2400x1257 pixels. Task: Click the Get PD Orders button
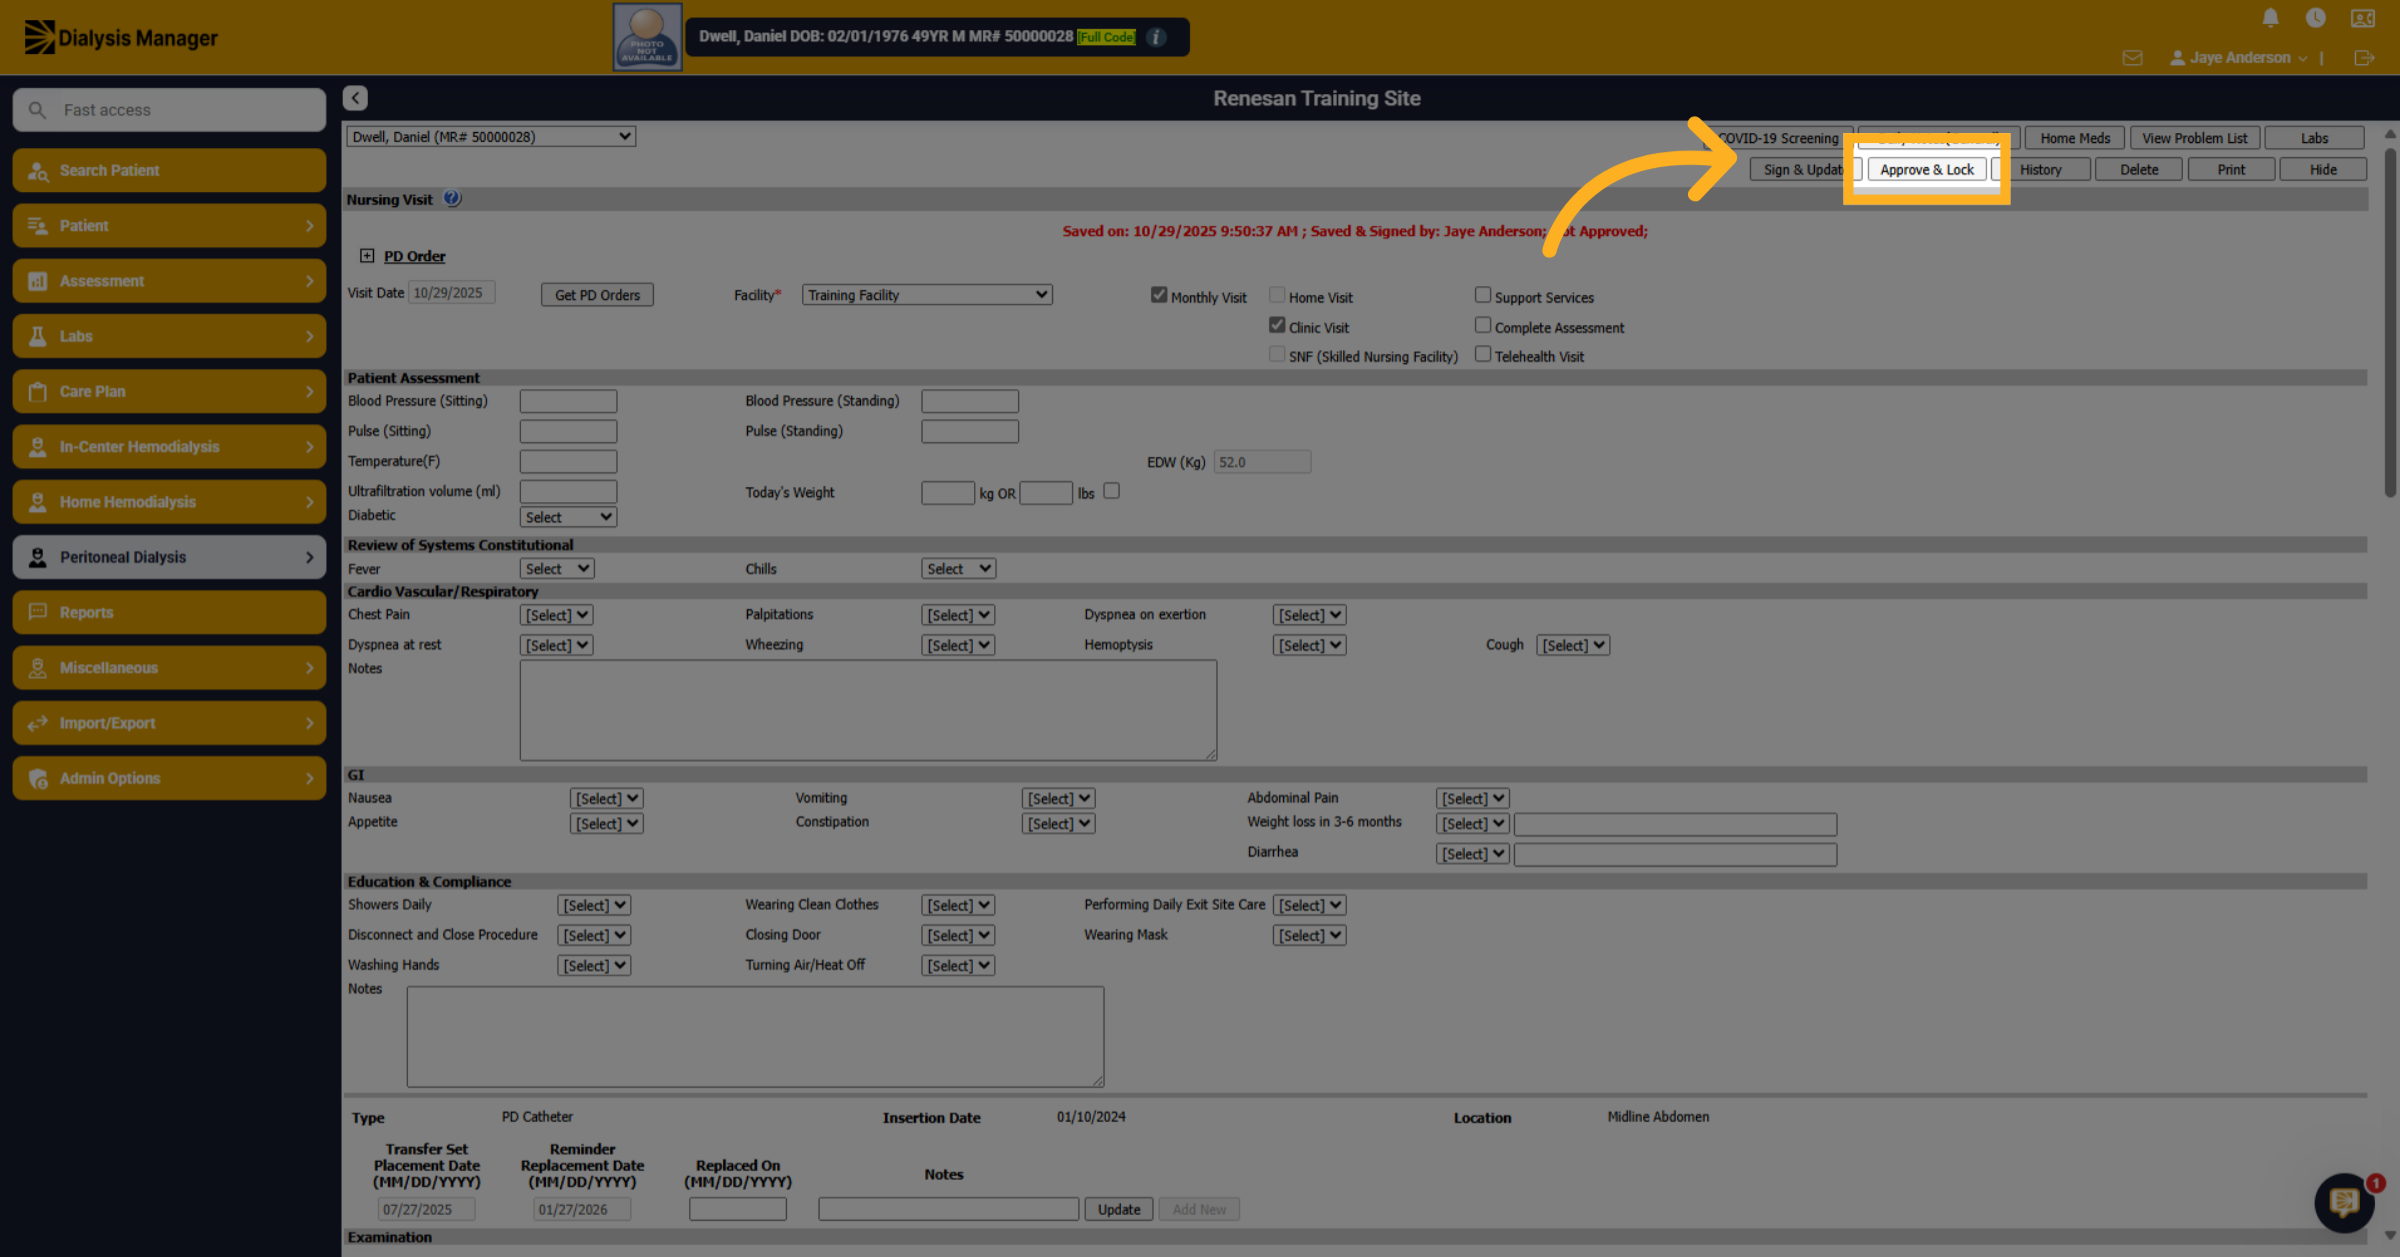pyautogui.click(x=597, y=295)
